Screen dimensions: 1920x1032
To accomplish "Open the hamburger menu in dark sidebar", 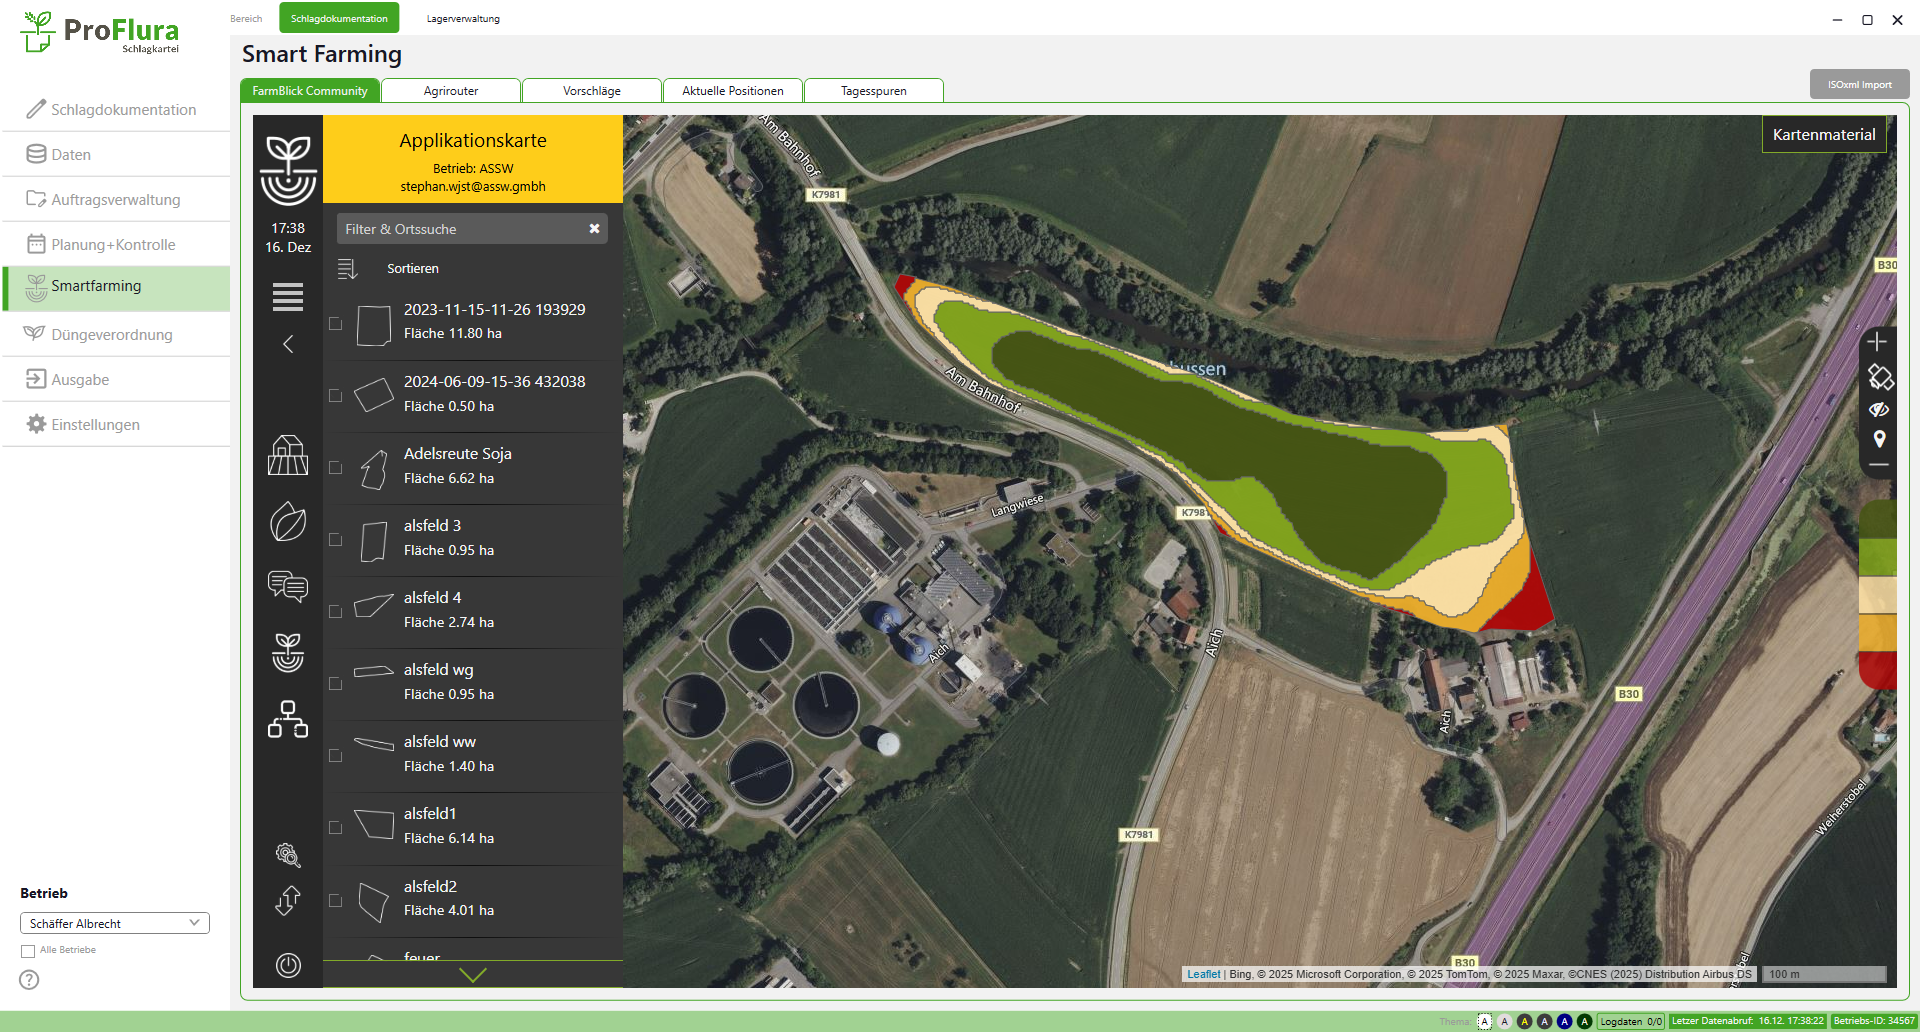I will [288, 297].
